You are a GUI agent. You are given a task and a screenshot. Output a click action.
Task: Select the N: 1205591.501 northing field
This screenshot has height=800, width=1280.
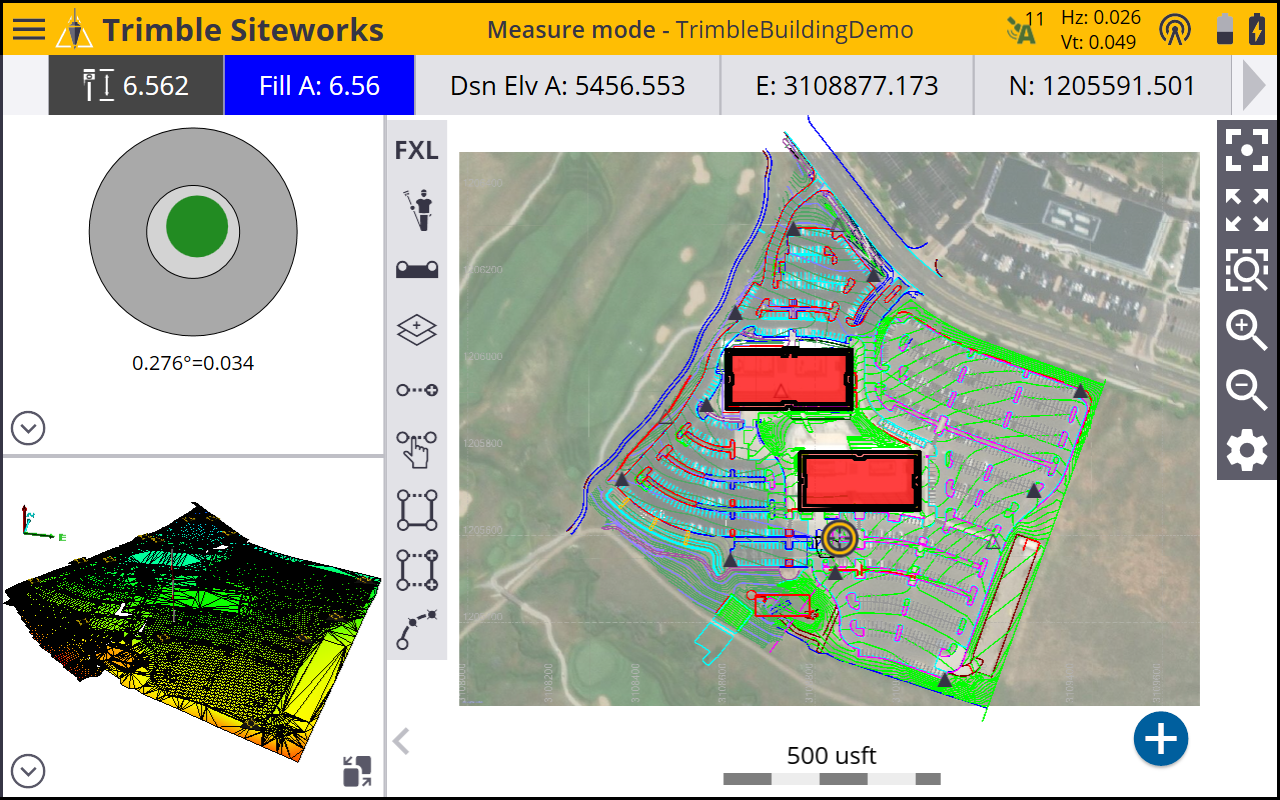pyautogui.click(x=1102, y=86)
